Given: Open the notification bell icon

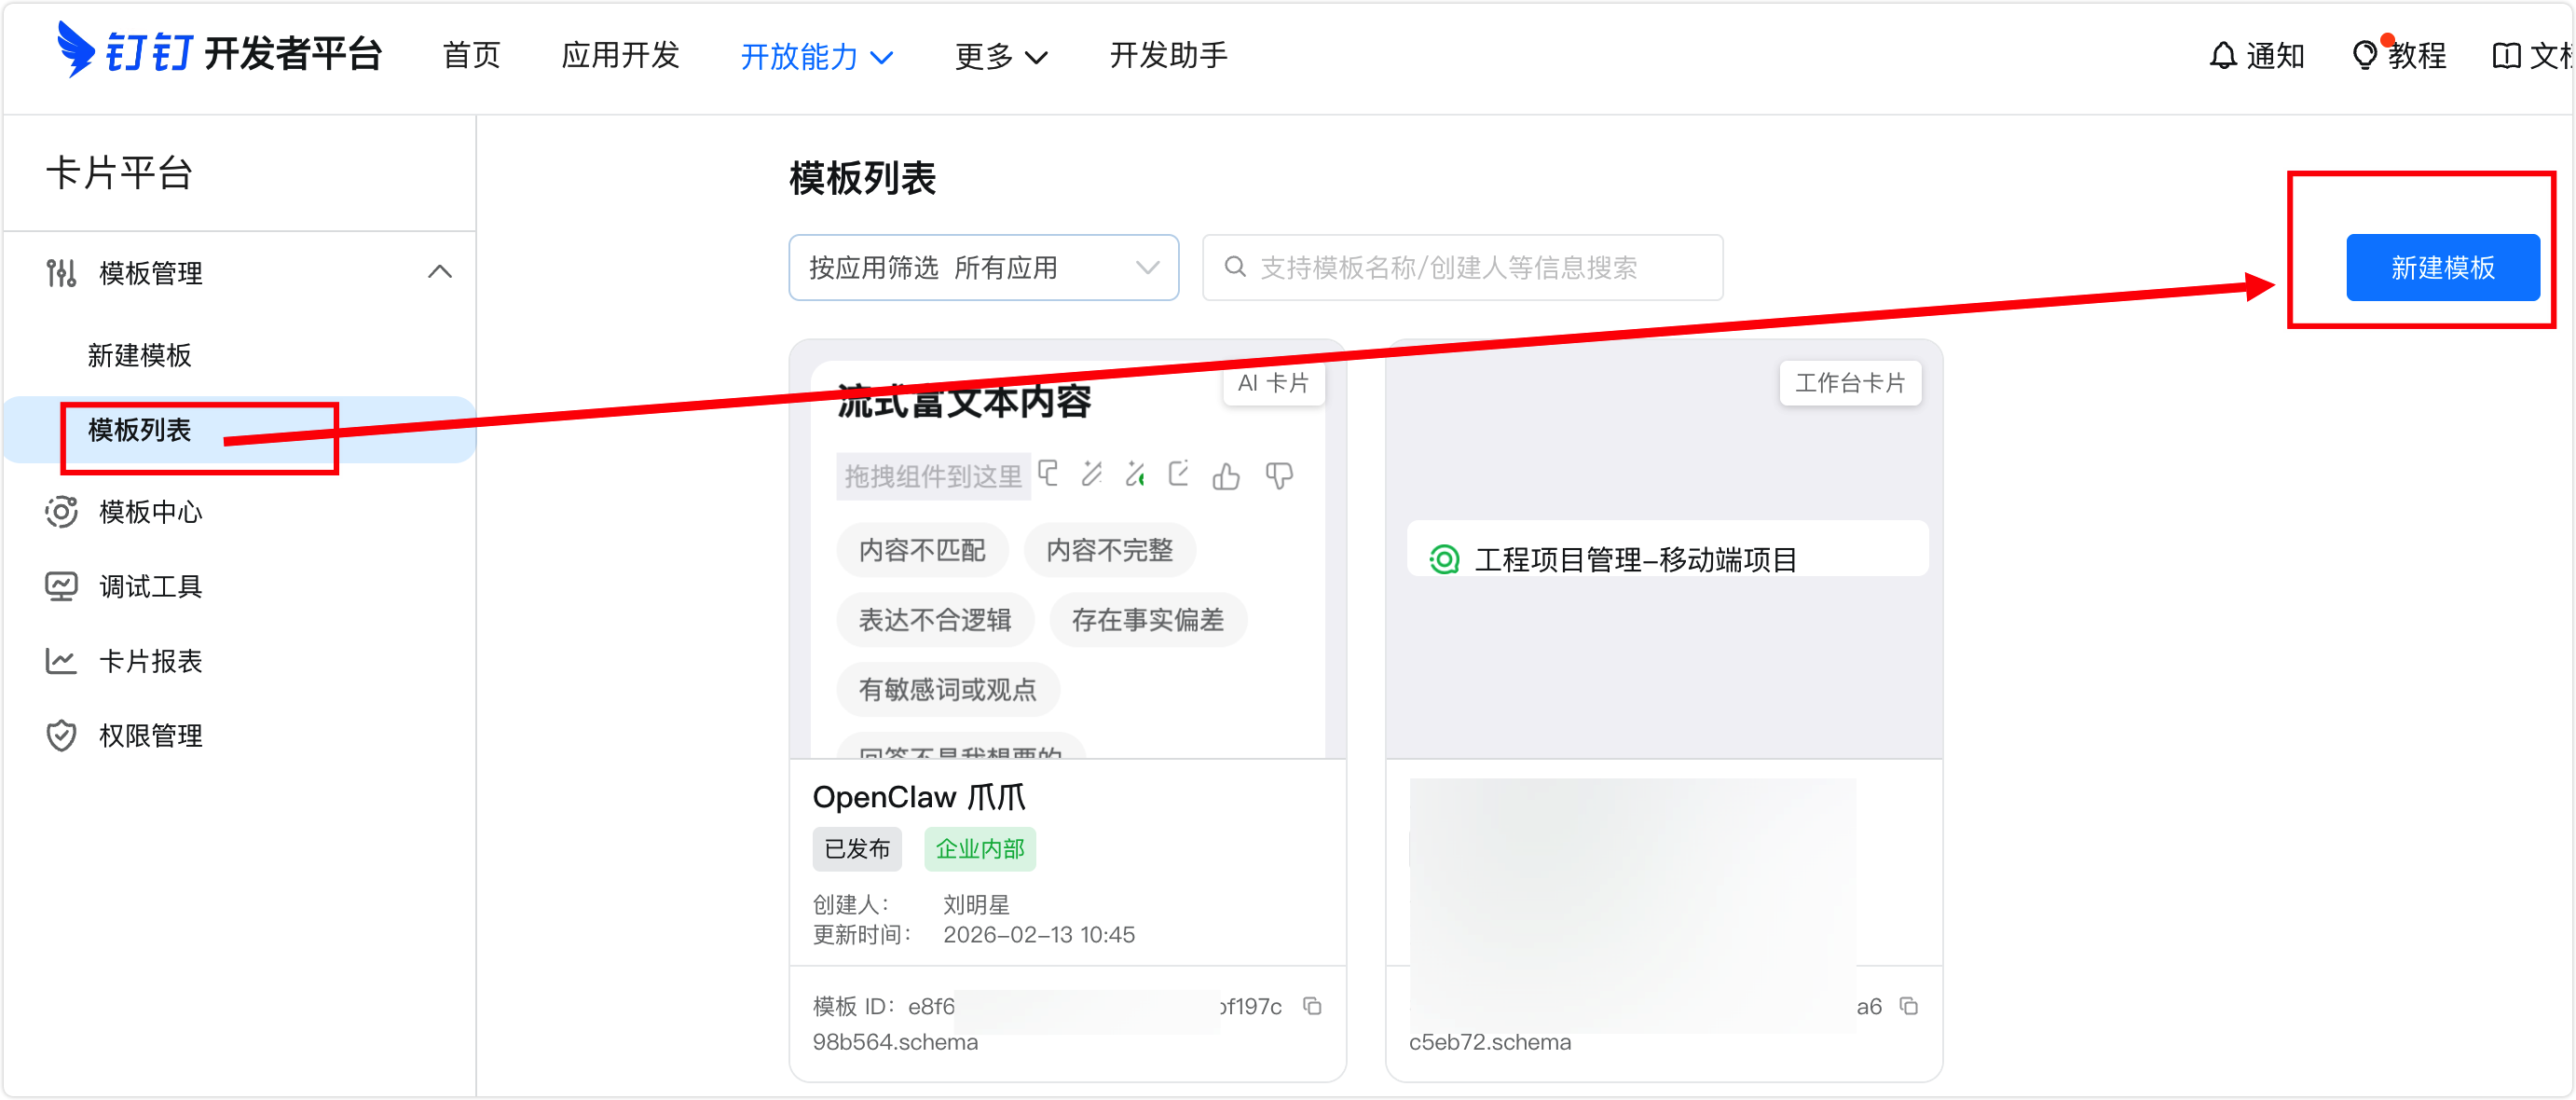Looking at the screenshot, I should pos(2222,55).
